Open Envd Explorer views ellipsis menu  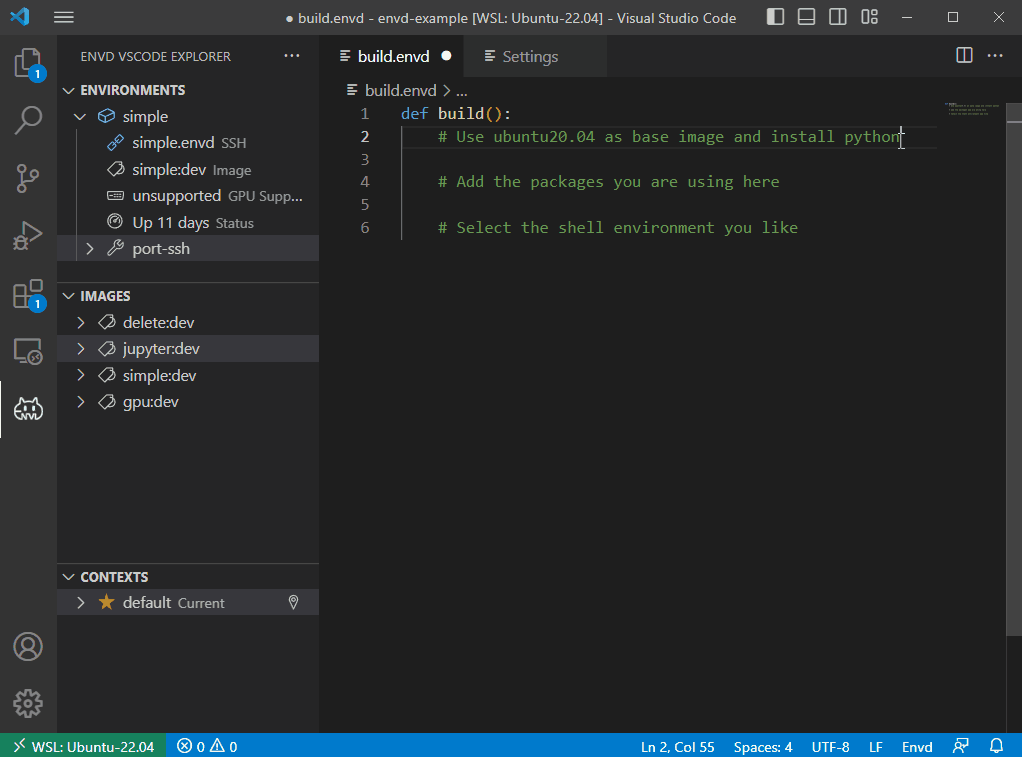click(x=292, y=55)
